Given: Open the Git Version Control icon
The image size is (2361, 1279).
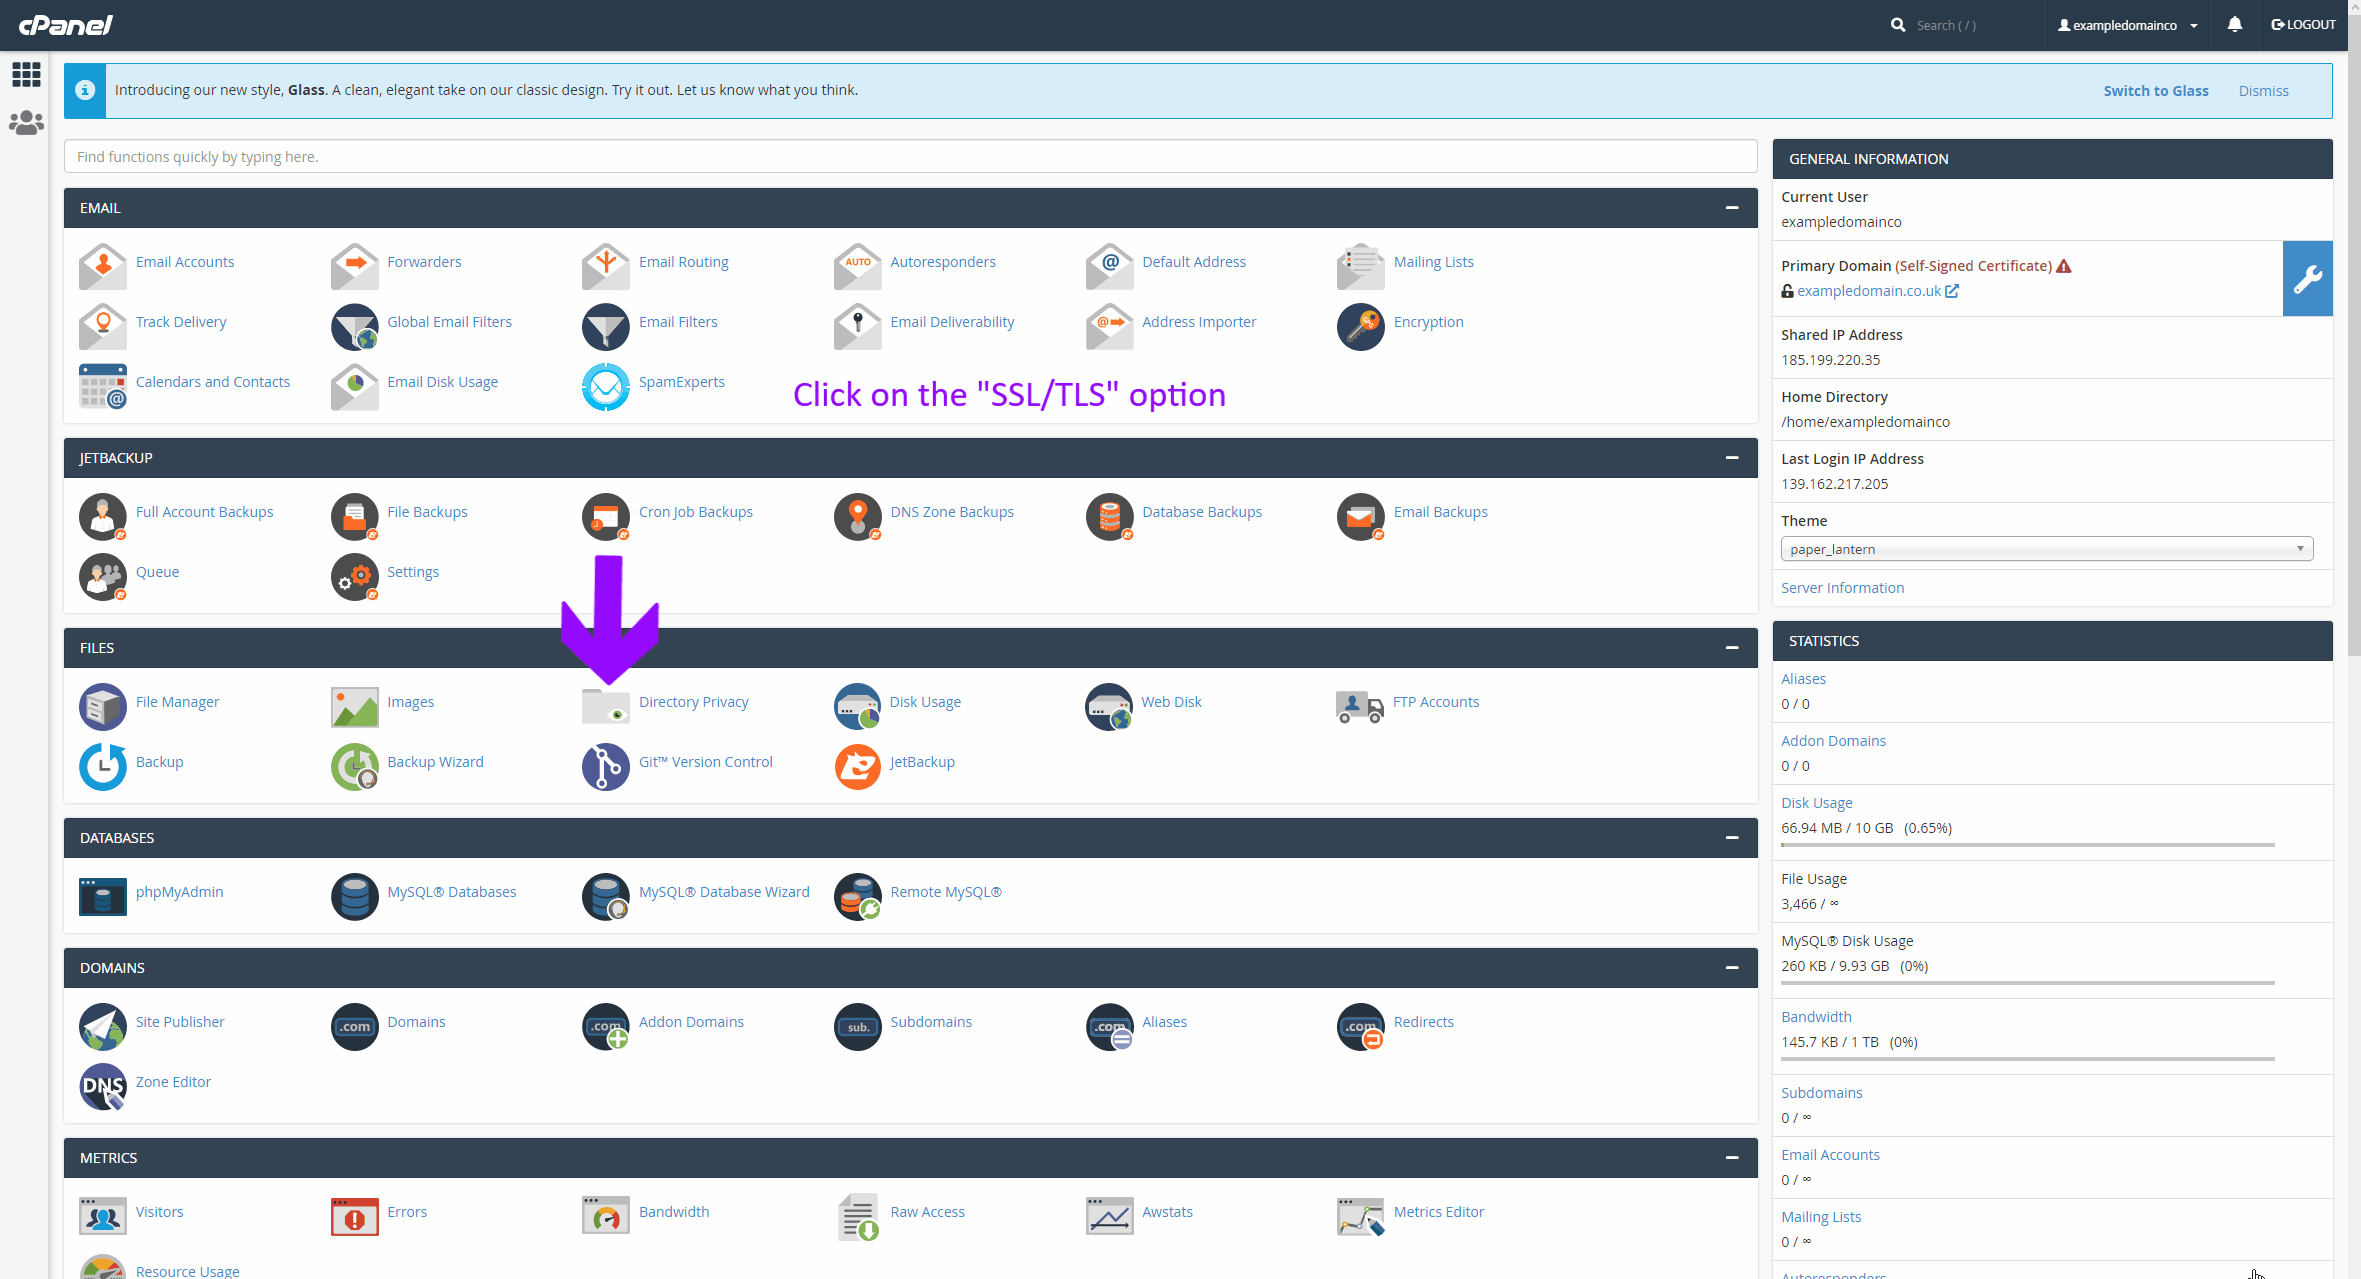Looking at the screenshot, I should click(x=606, y=766).
